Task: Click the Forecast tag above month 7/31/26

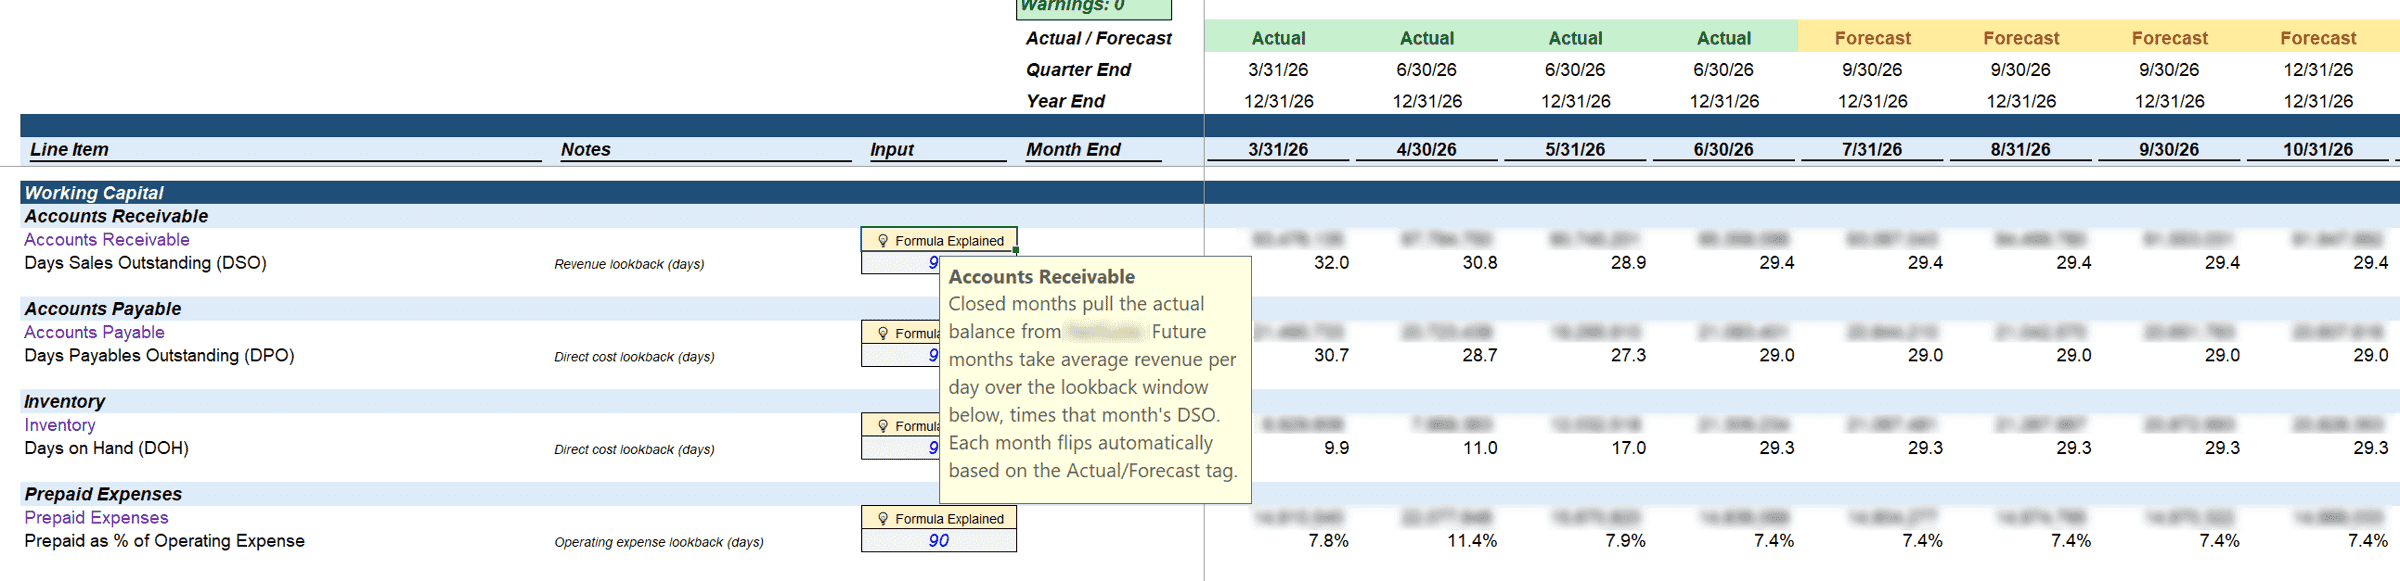Action: coord(1872,38)
